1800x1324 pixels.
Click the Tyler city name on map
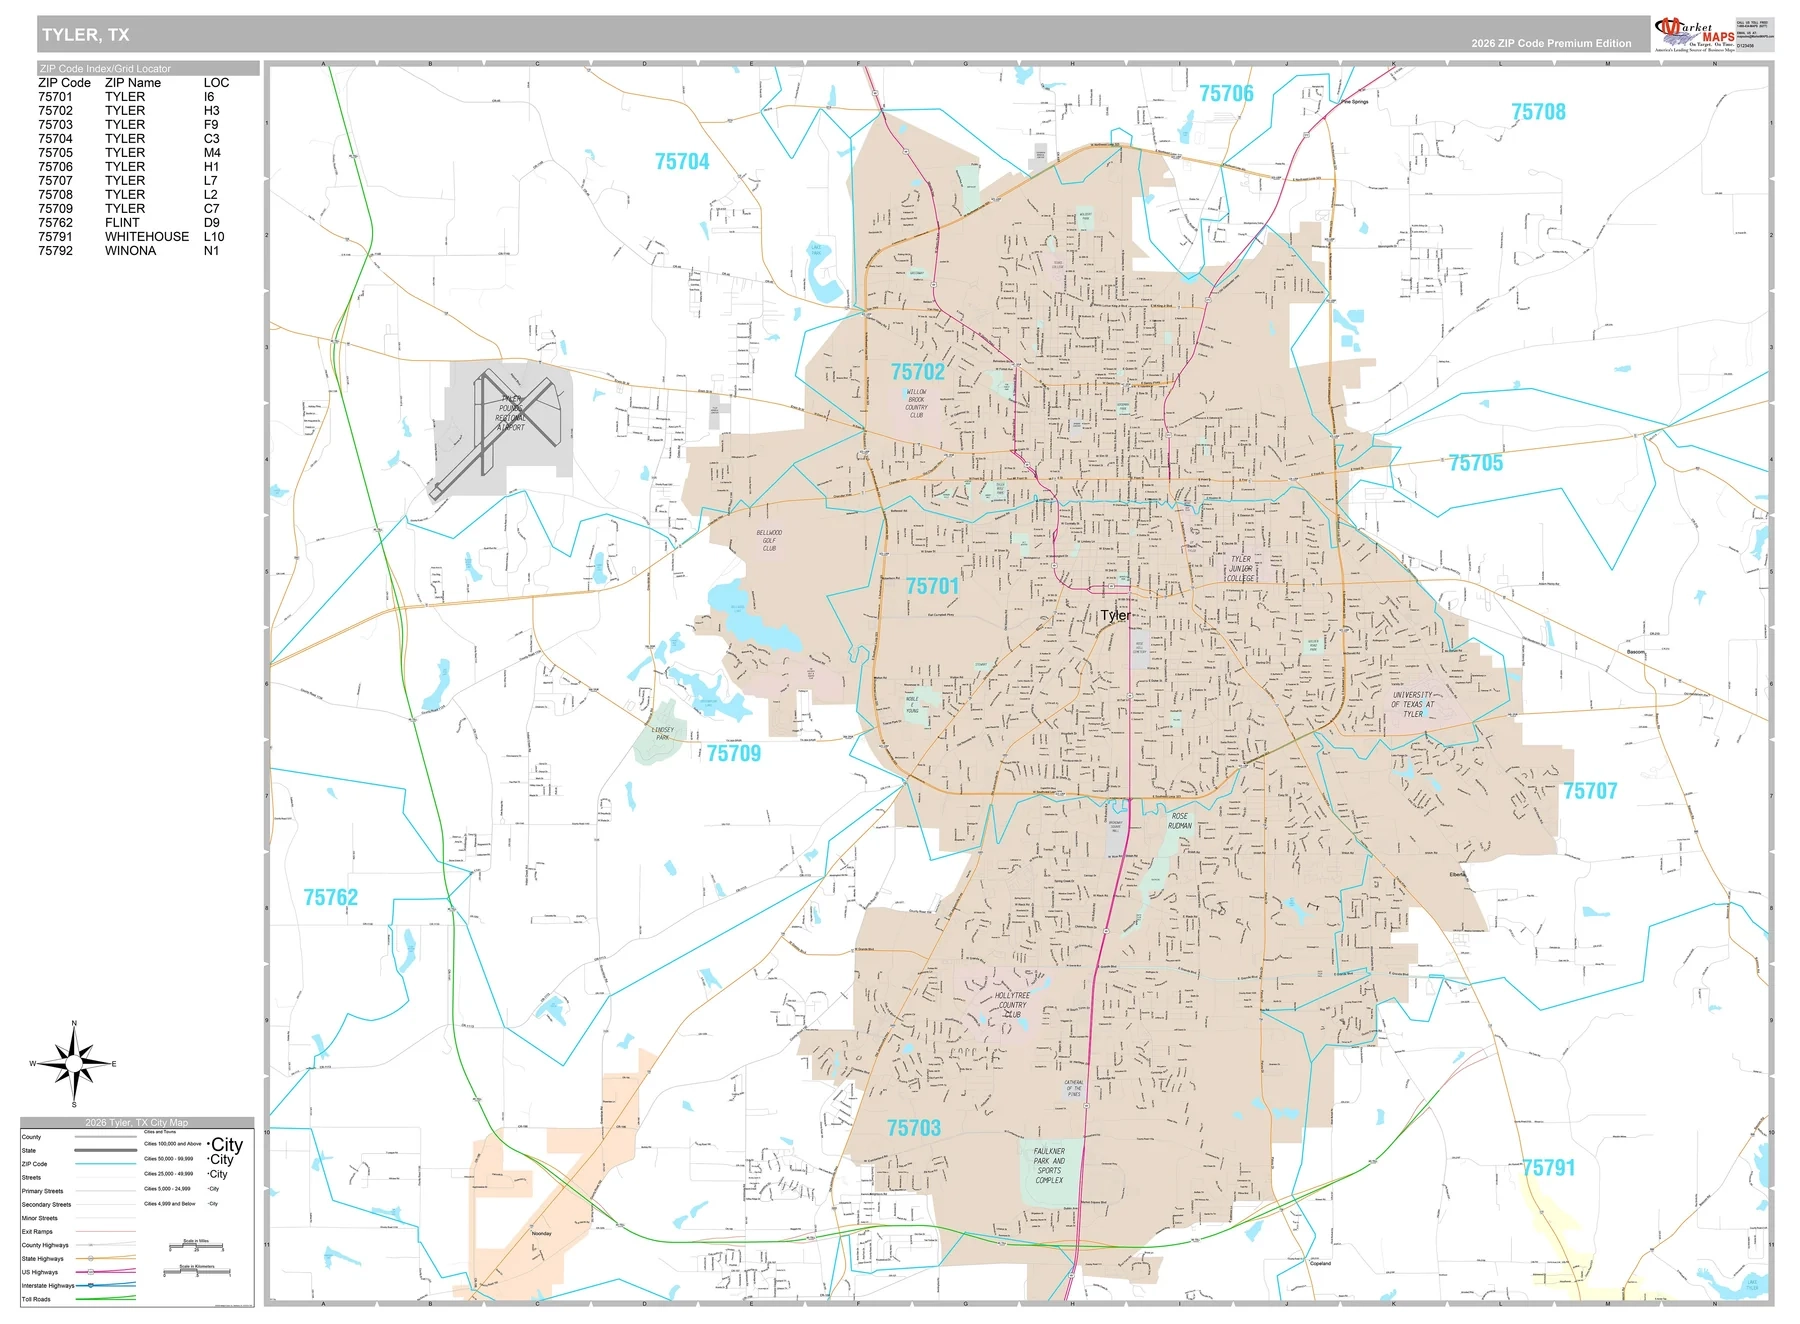1114,615
